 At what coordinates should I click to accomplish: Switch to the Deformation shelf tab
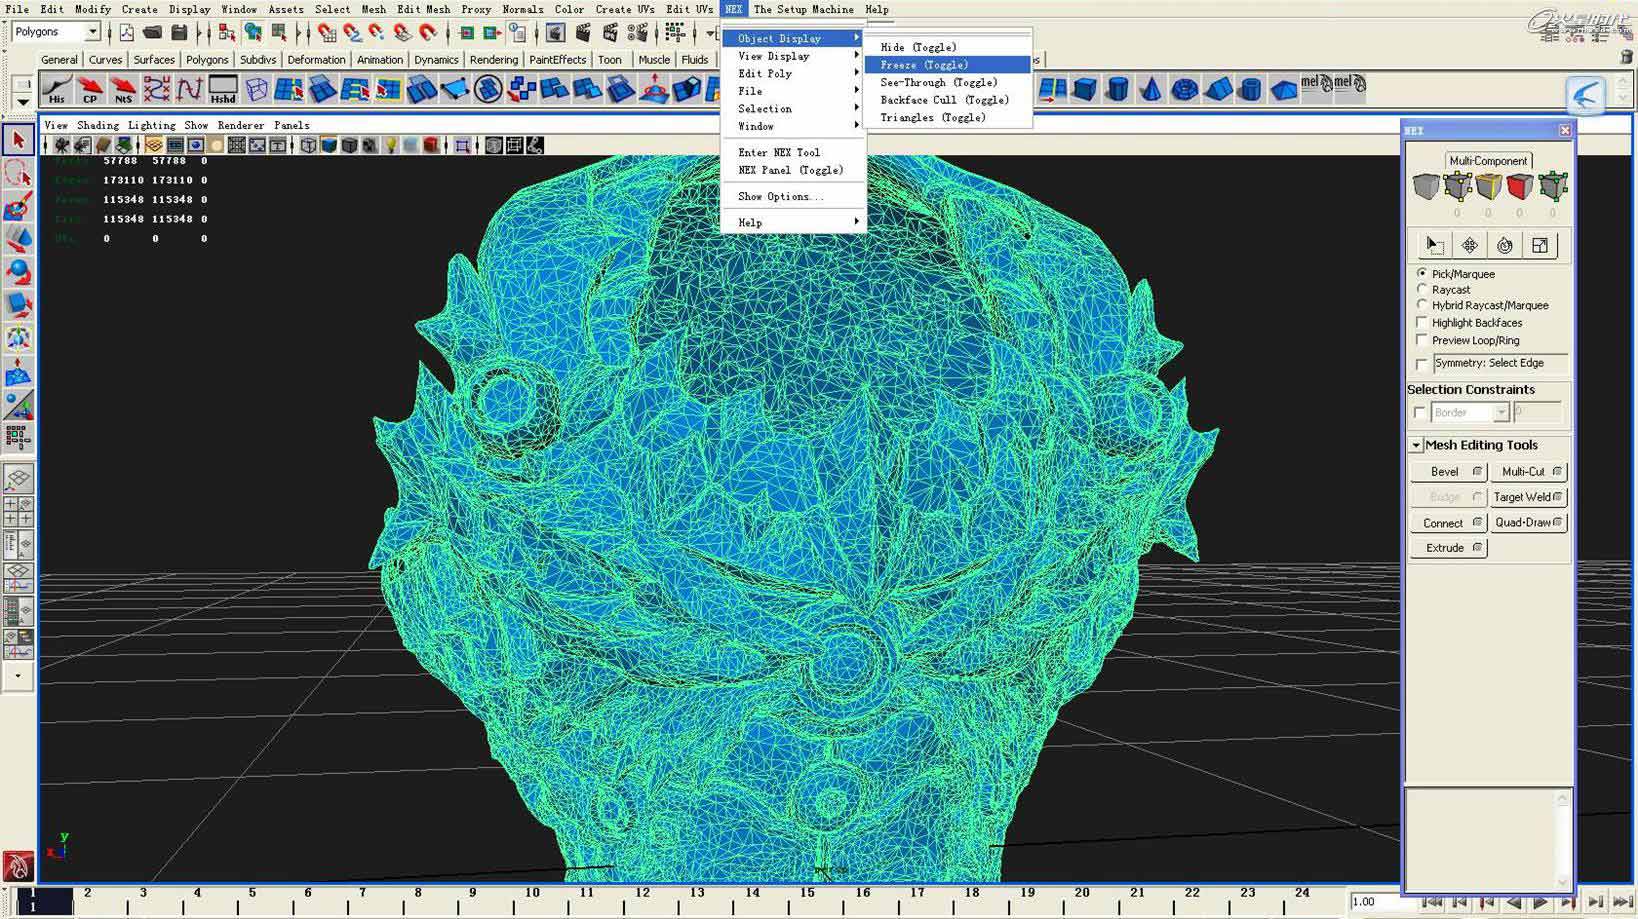pyautogui.click(x=316, y=59)
